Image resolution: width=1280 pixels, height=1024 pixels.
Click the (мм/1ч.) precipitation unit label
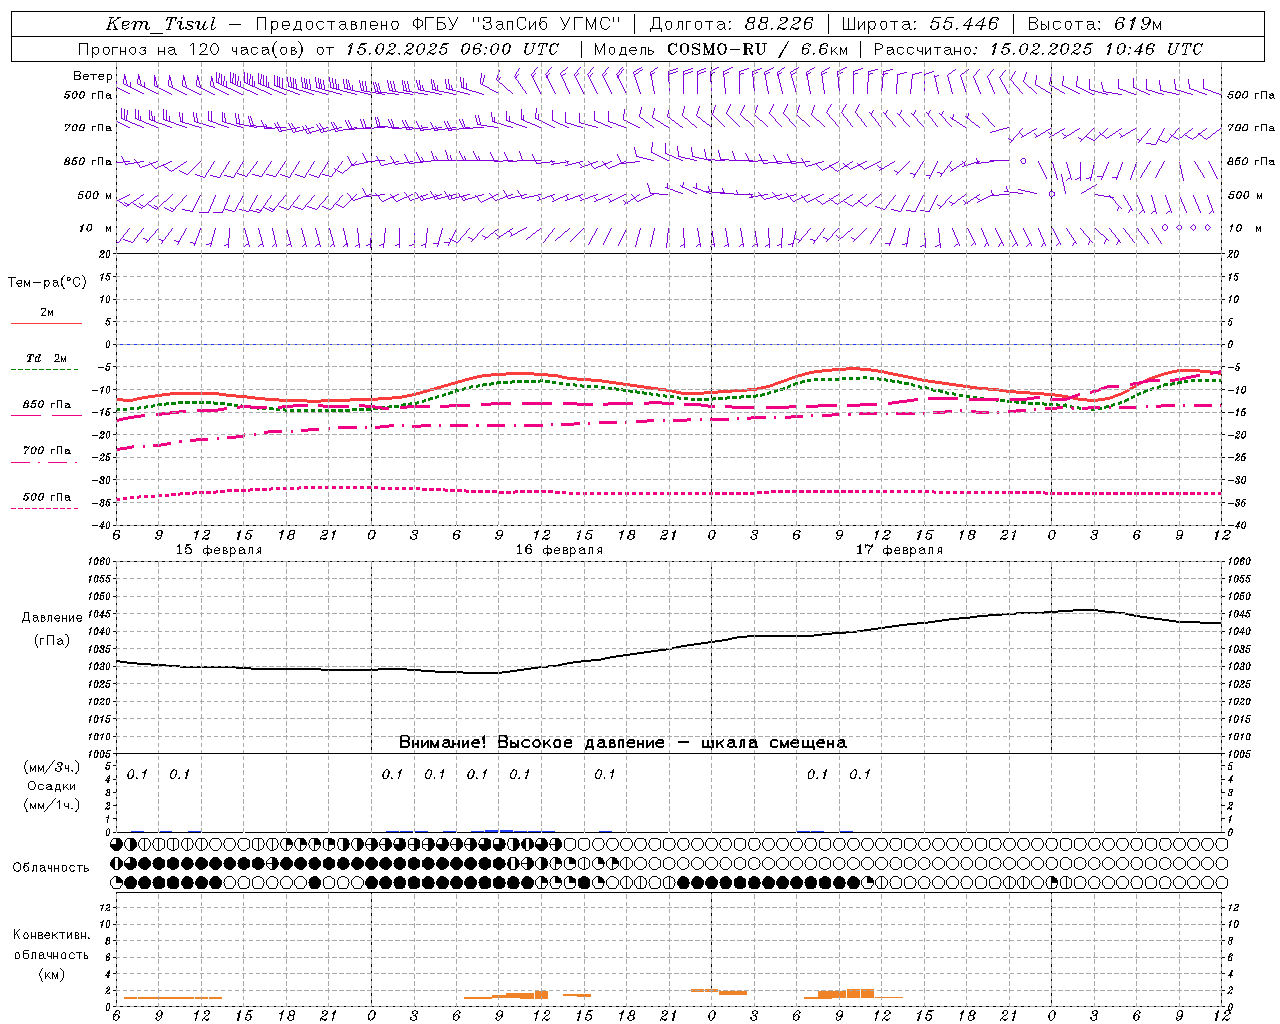(52, 804)
